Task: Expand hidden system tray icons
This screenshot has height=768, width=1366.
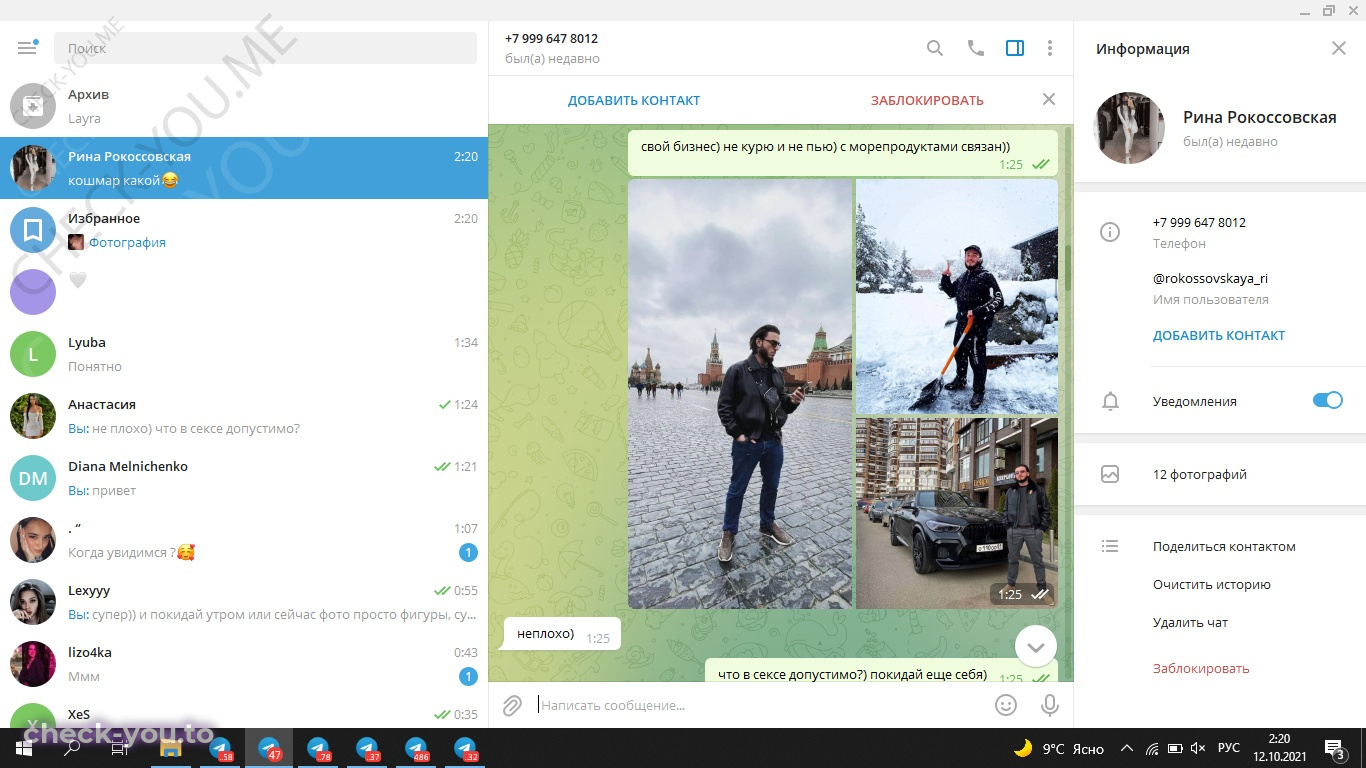Action: 1127,748
